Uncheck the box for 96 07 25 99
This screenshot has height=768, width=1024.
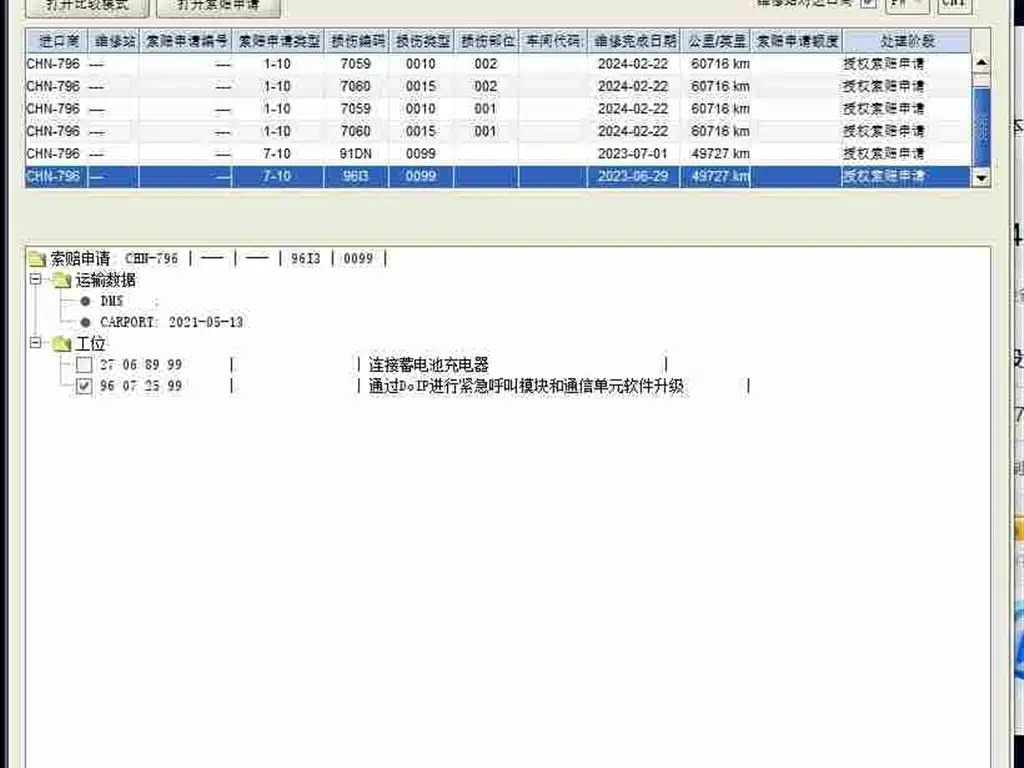click(84, 386)
